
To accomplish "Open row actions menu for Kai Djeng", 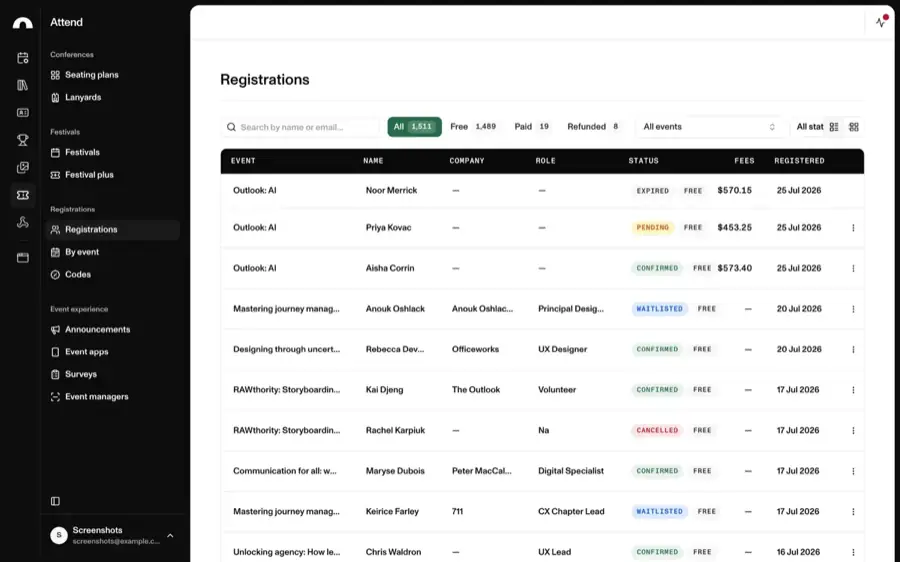I will coord(853,390).
